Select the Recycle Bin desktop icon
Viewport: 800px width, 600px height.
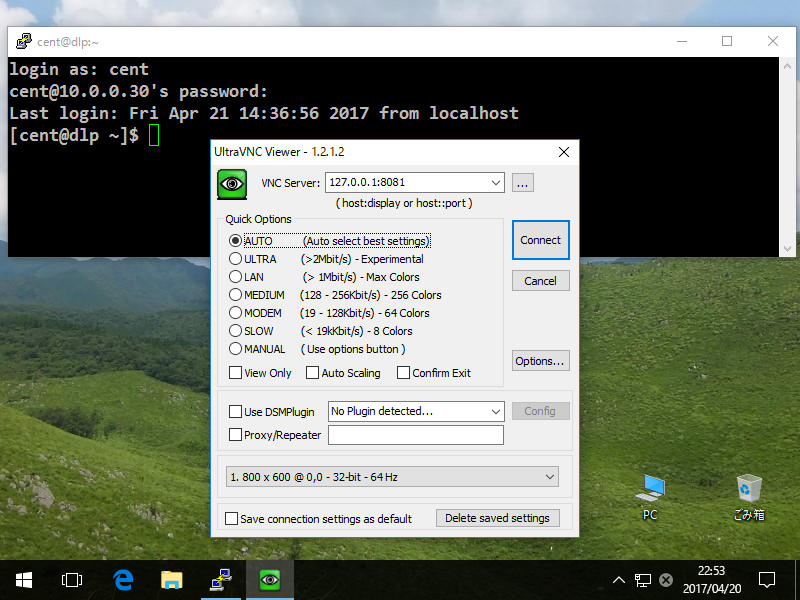click(749, 498)
